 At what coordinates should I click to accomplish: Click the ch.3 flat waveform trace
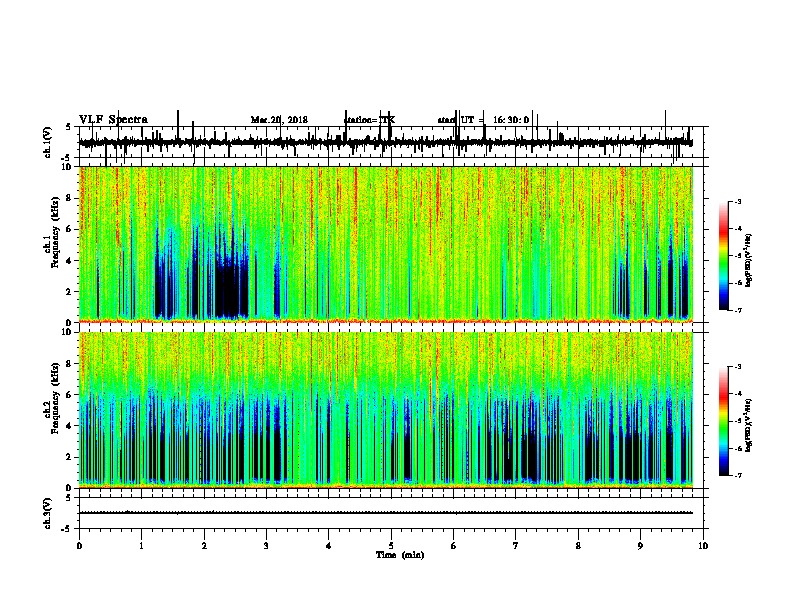click(386, 513)
